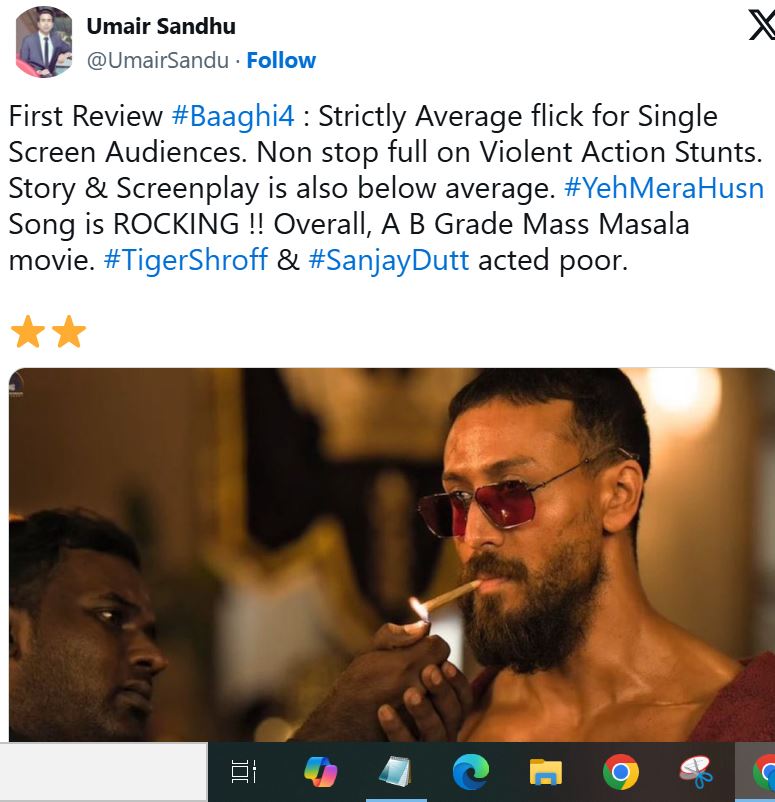
Task: Click the #SanjayDutt hashtag
Action: [389, 260]
